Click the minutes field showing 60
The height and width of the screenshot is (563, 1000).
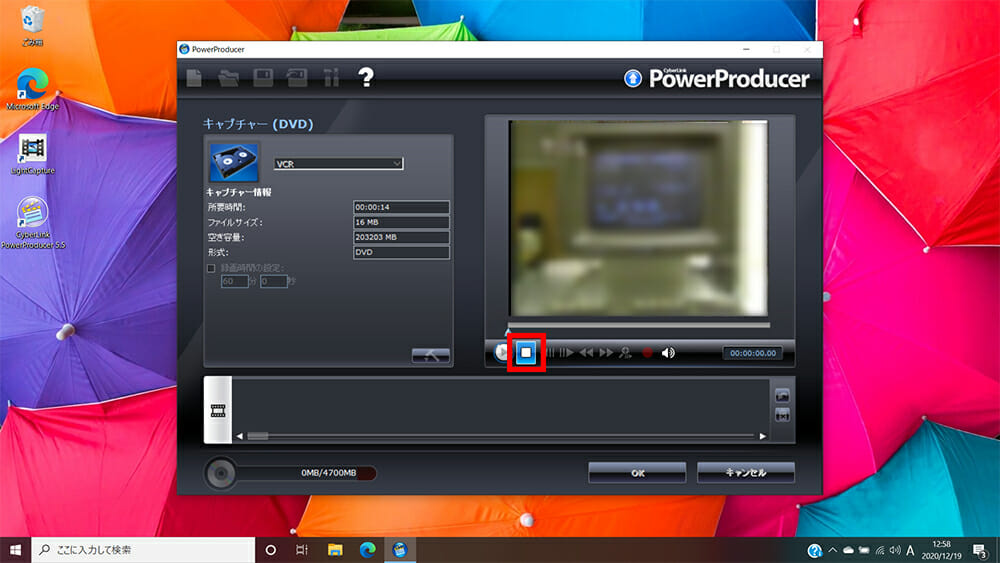(x=234, y=281)
